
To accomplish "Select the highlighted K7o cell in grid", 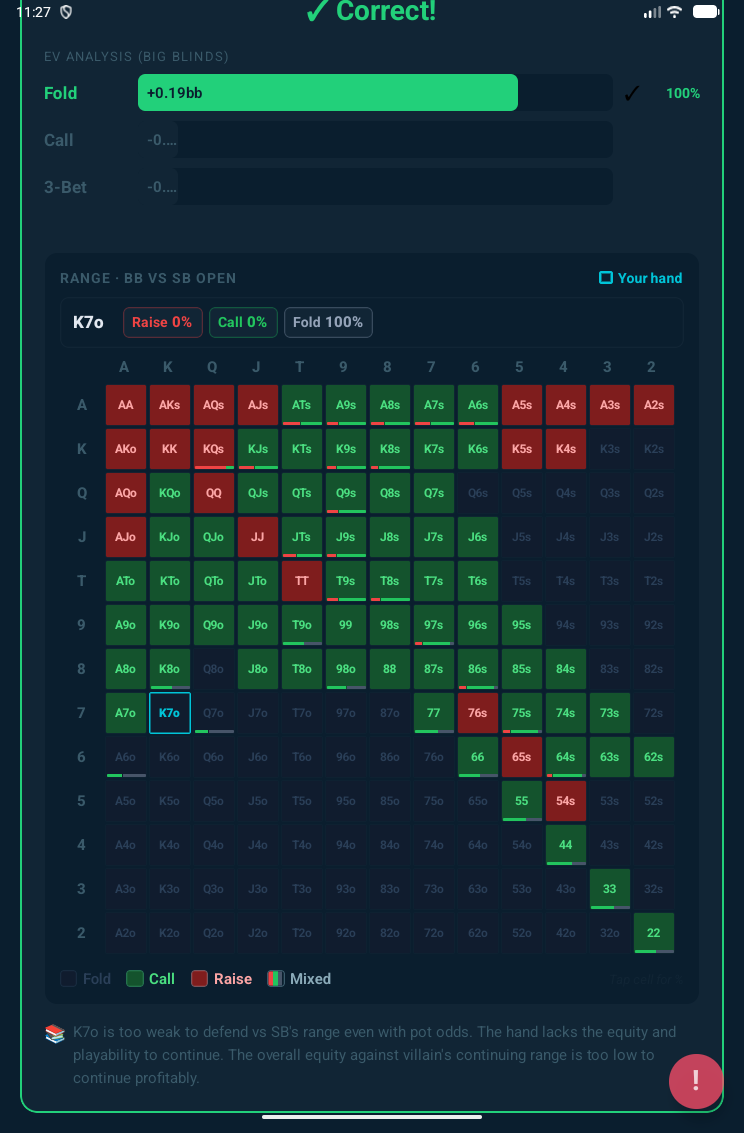I will (x=170, y=713).
